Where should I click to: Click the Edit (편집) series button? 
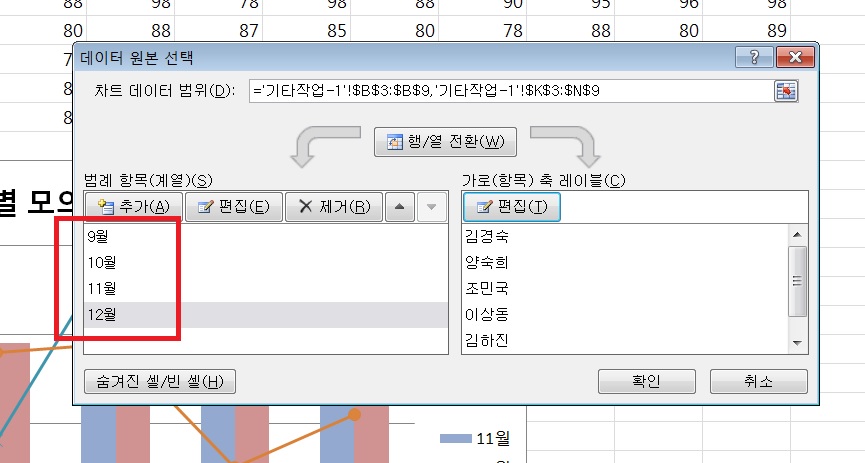[x=234, y=207]
